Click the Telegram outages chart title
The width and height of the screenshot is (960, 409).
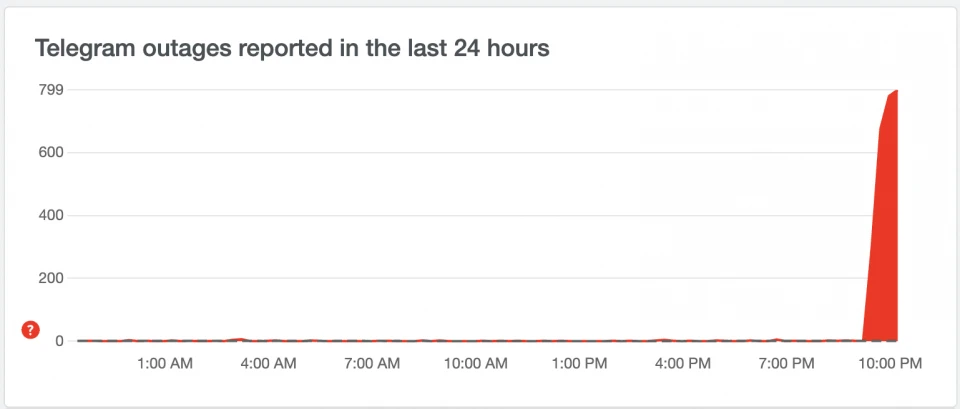292,48
